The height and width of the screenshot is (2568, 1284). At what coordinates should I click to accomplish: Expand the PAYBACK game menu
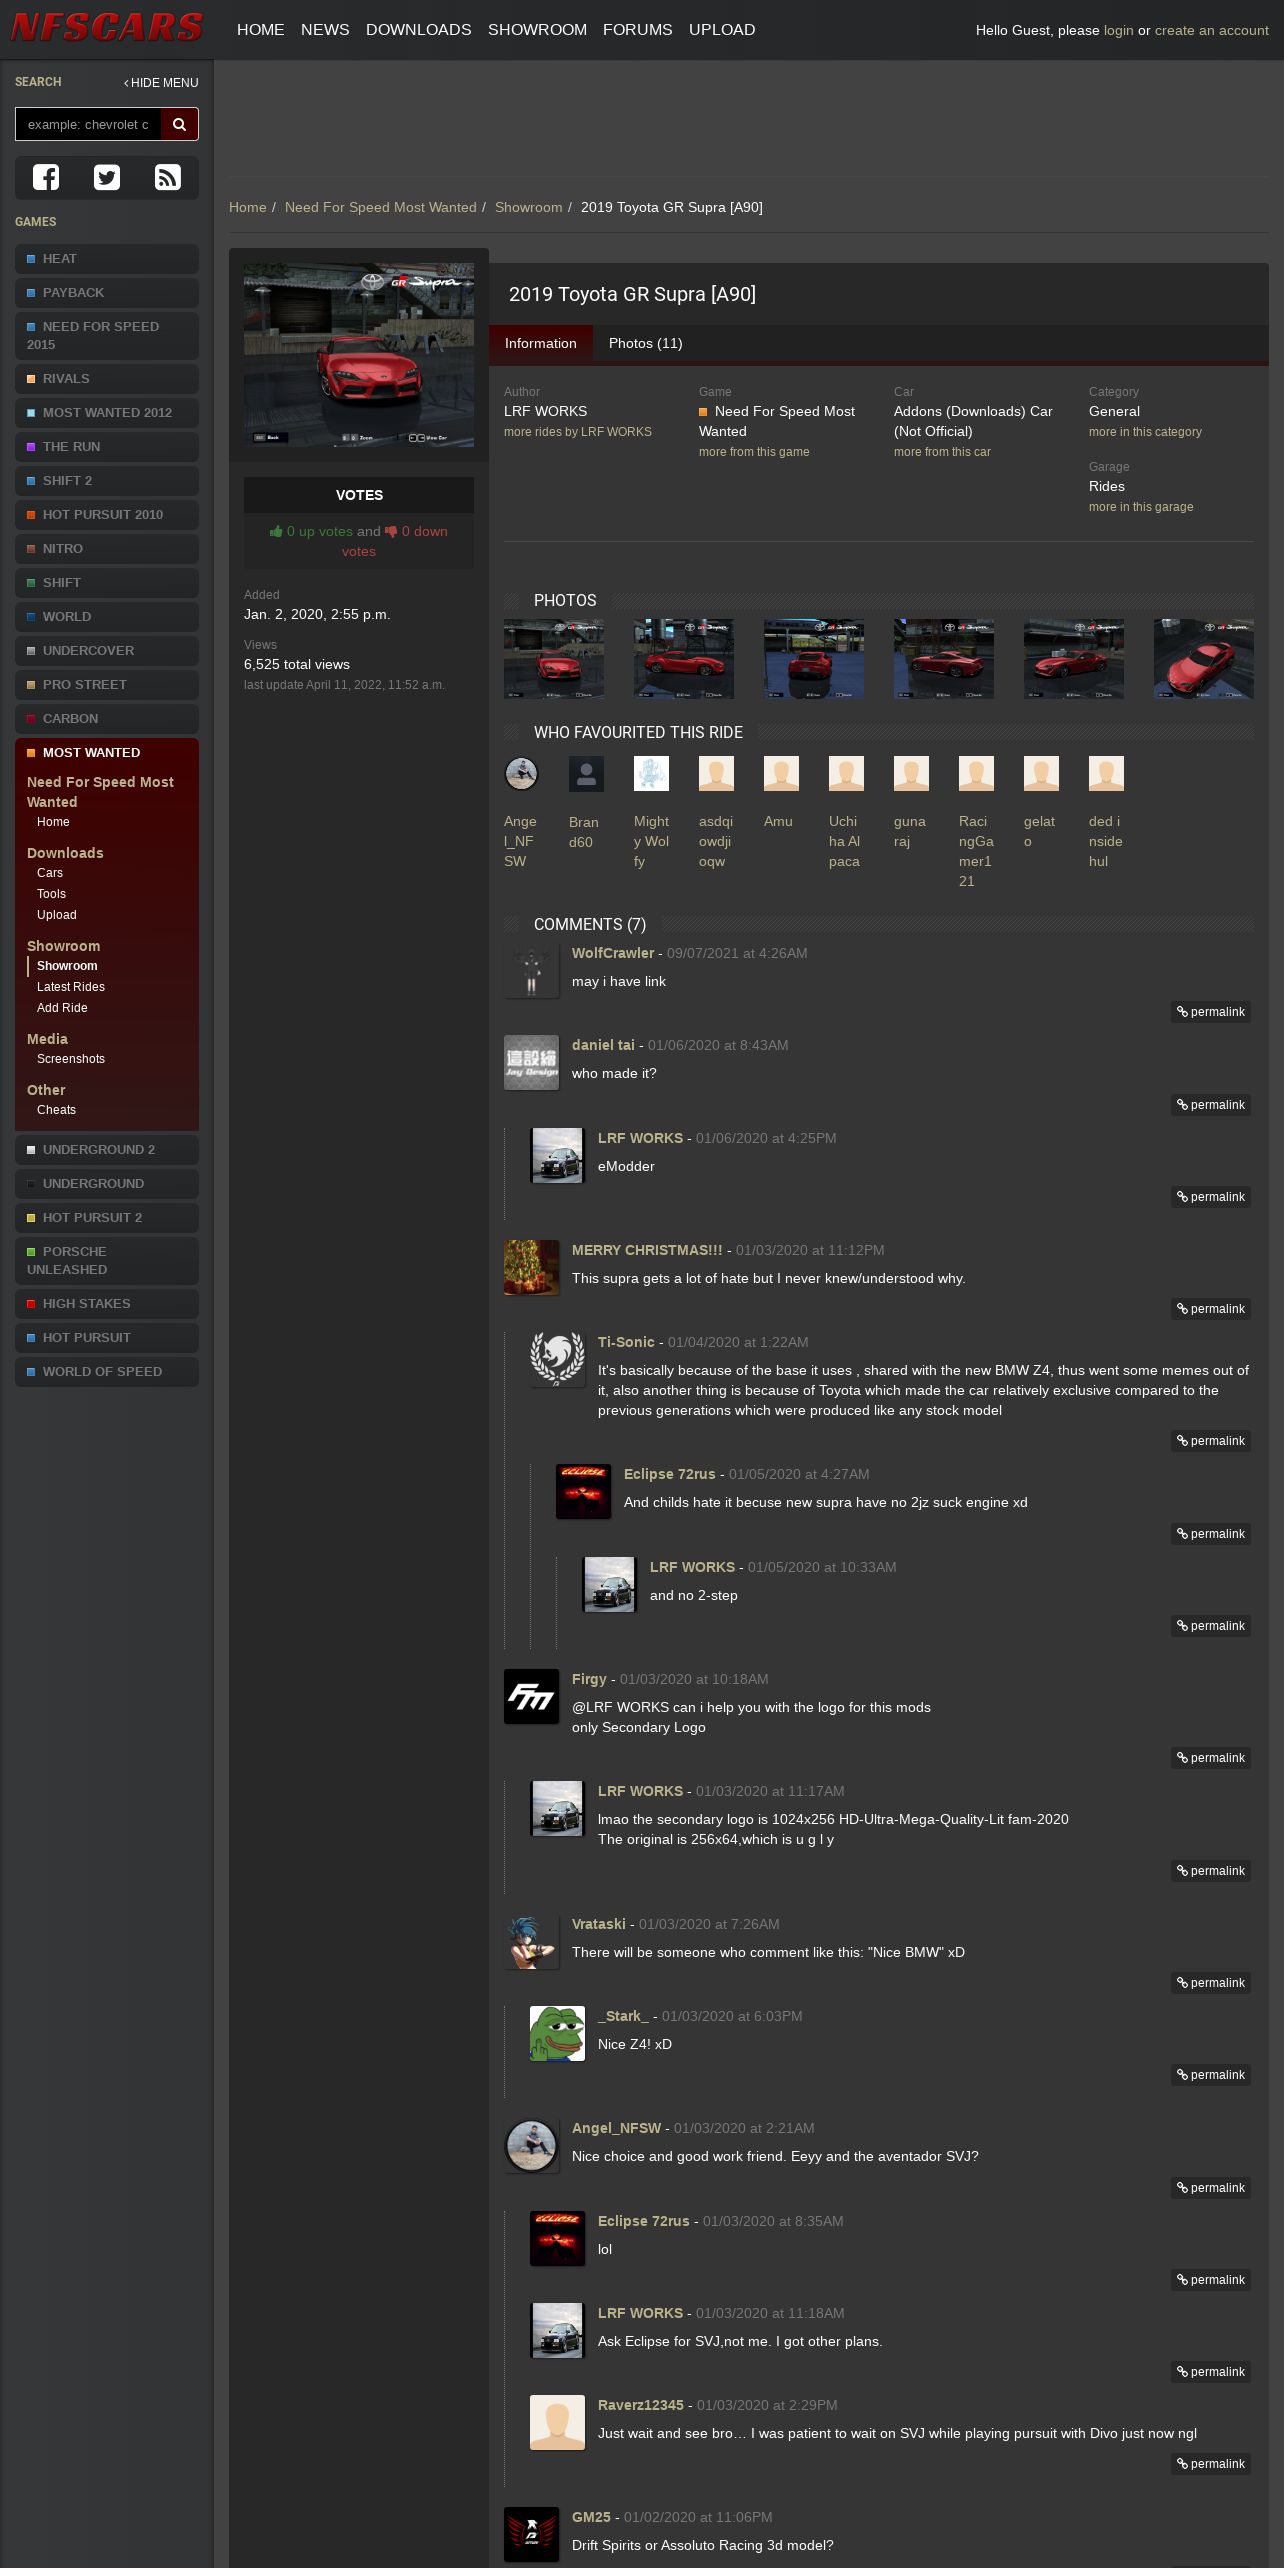[107, 293]
